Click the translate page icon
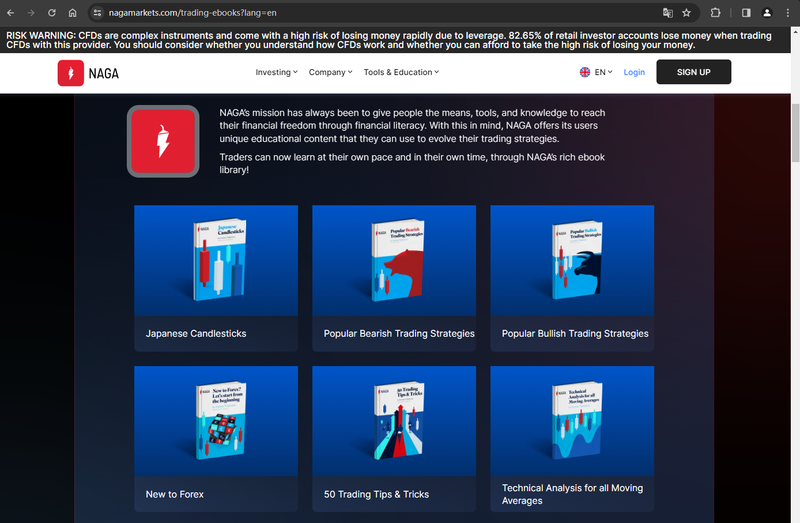The width and height of the screenshot is (800, 523). pos(667,13)
